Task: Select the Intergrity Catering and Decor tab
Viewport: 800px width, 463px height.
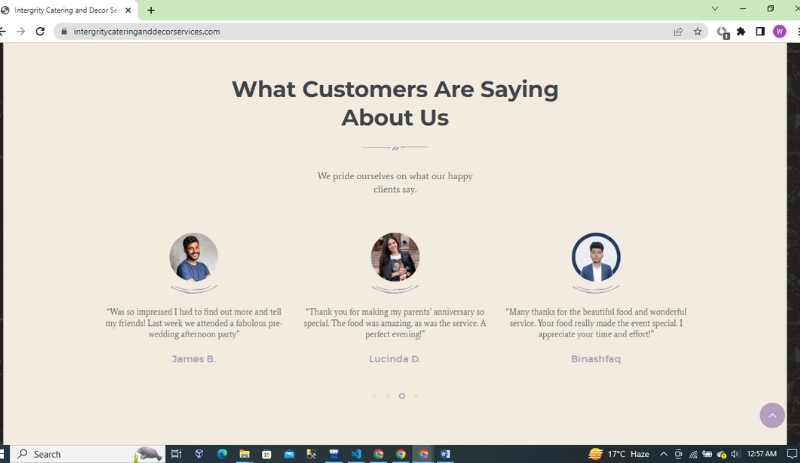Action: pyautogui.click(x=66, y=10)
